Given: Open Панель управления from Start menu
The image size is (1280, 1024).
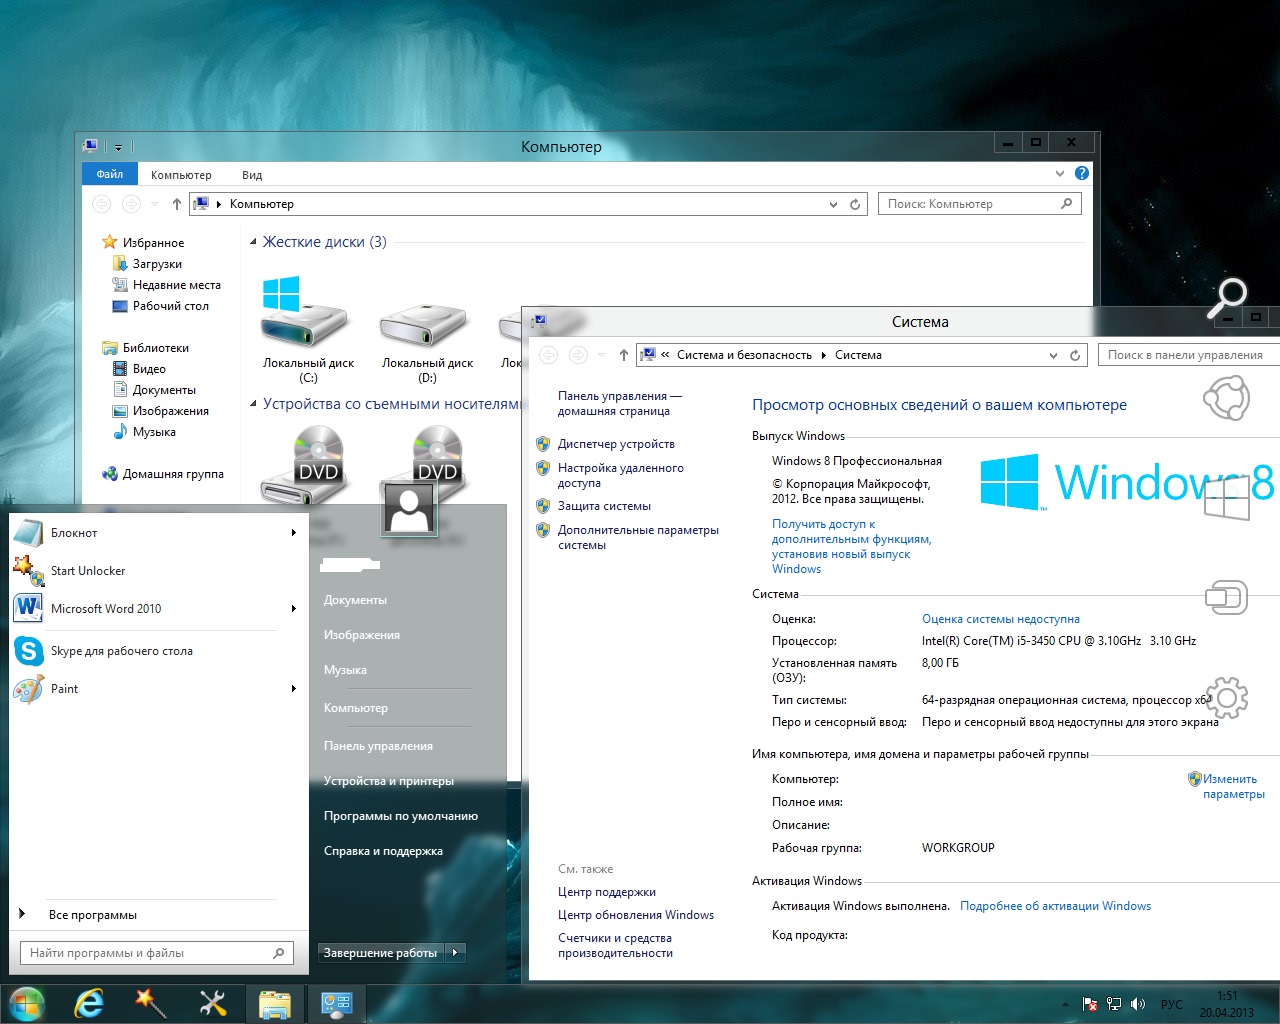Looking at the screenshot, I should click(378, 746).
